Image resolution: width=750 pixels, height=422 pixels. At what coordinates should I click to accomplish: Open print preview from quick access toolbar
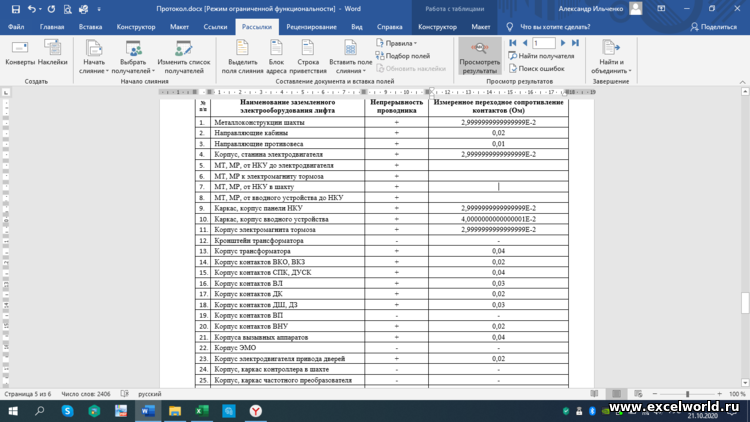tap(67, 9)
